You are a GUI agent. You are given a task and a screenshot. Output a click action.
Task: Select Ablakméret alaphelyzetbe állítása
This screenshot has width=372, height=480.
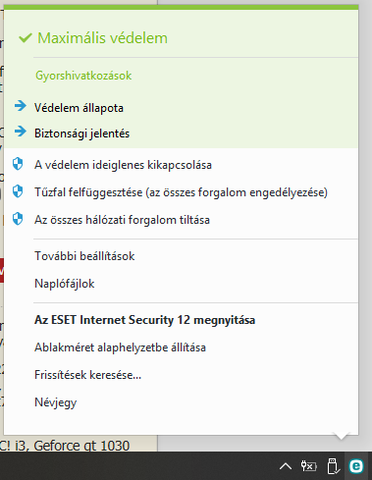120,347
